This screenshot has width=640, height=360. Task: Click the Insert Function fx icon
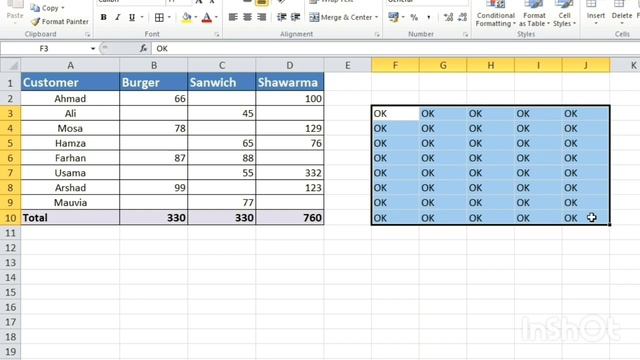143,48
